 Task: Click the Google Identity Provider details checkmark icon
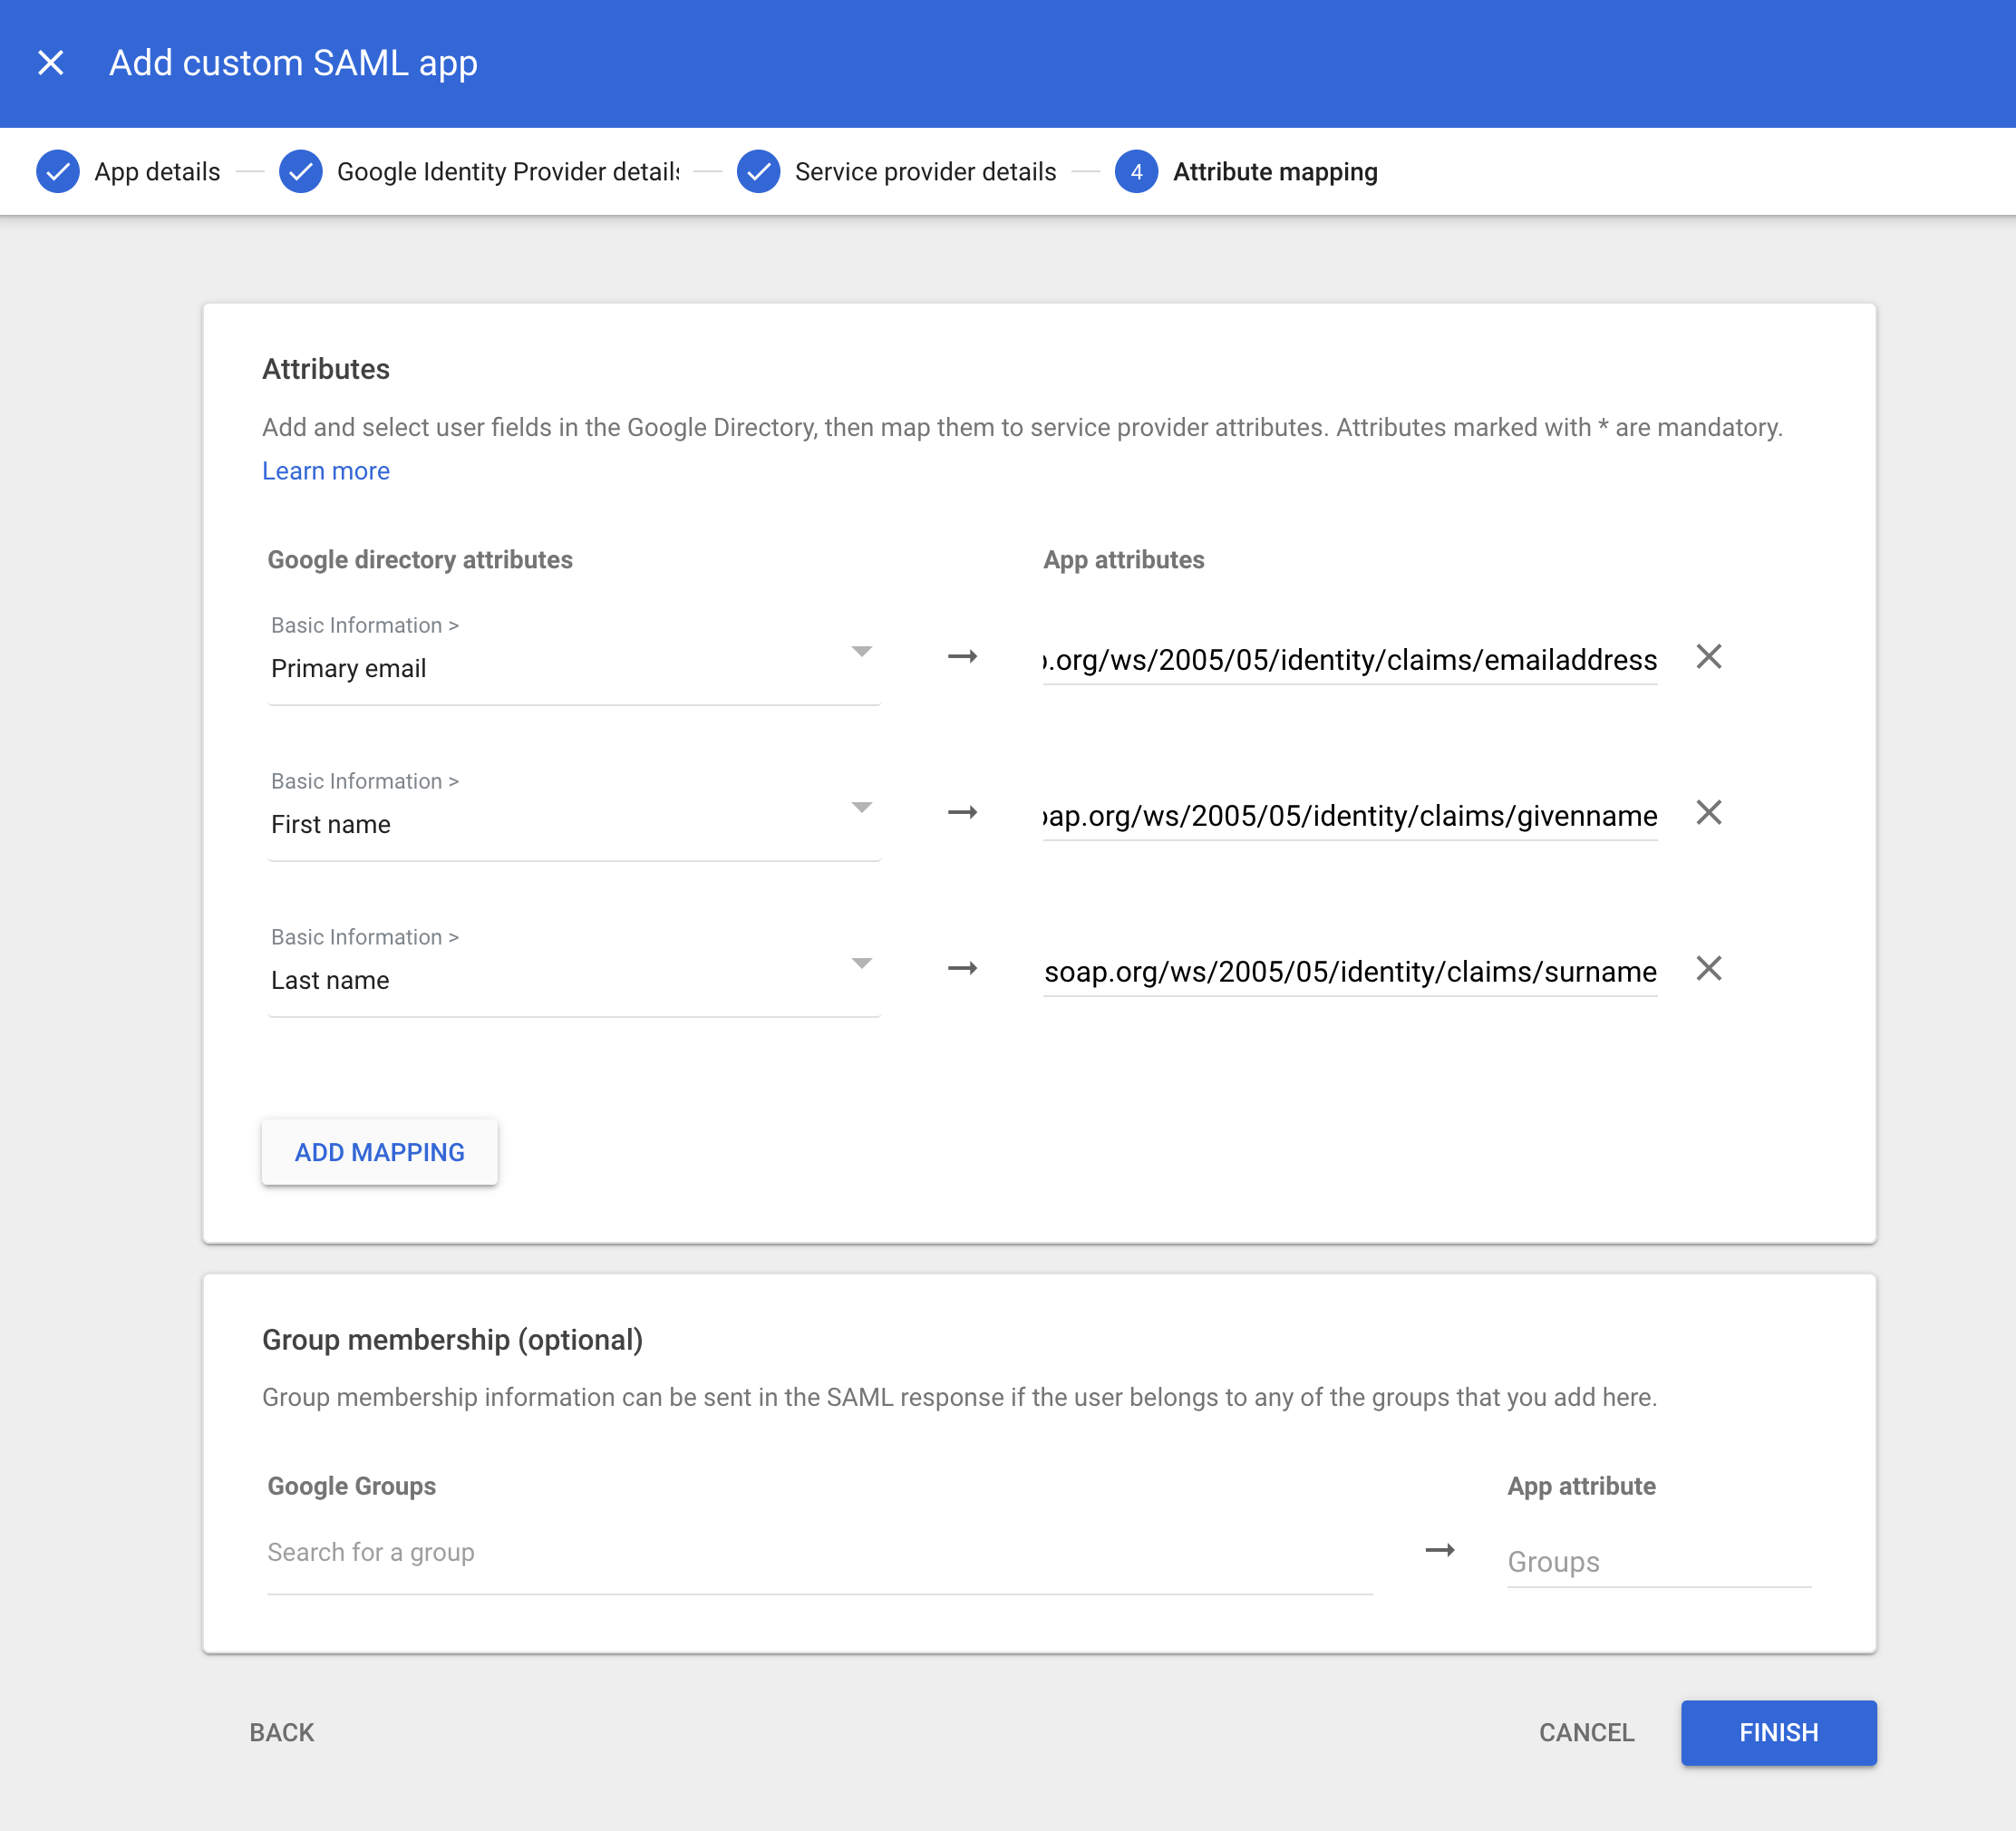[x=301, y=171]
